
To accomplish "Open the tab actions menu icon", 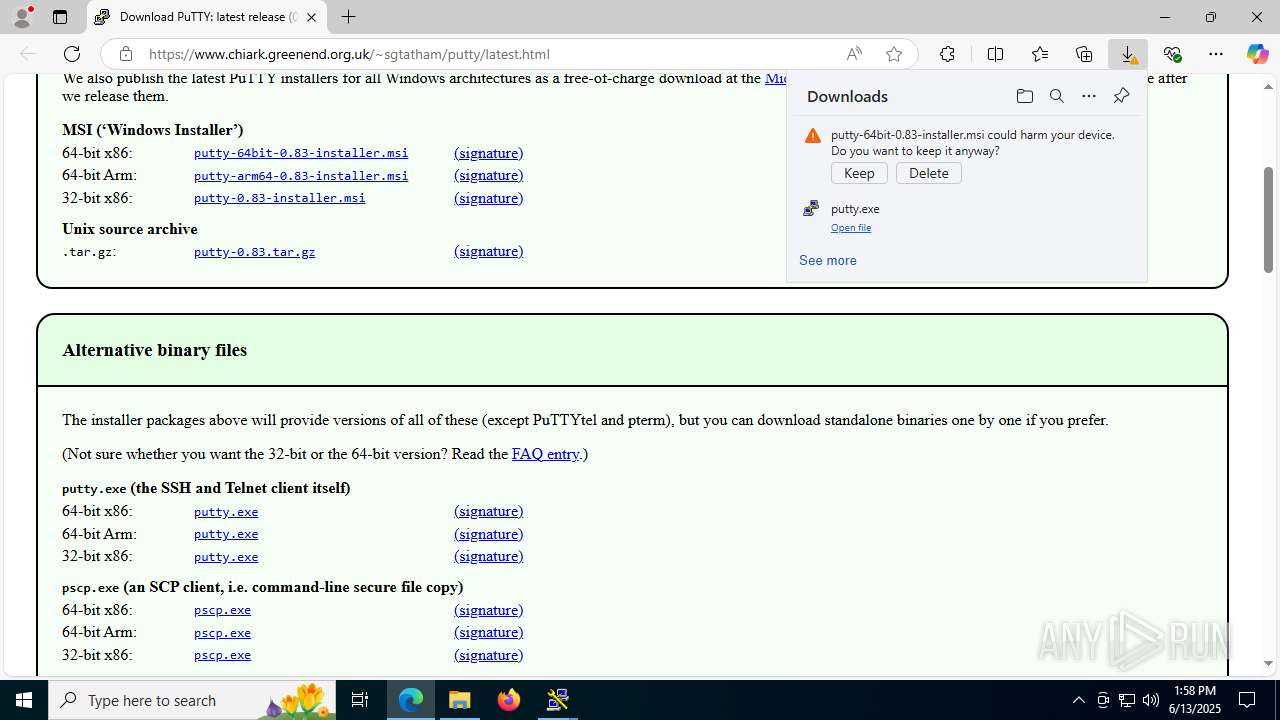I will point(60,17).
